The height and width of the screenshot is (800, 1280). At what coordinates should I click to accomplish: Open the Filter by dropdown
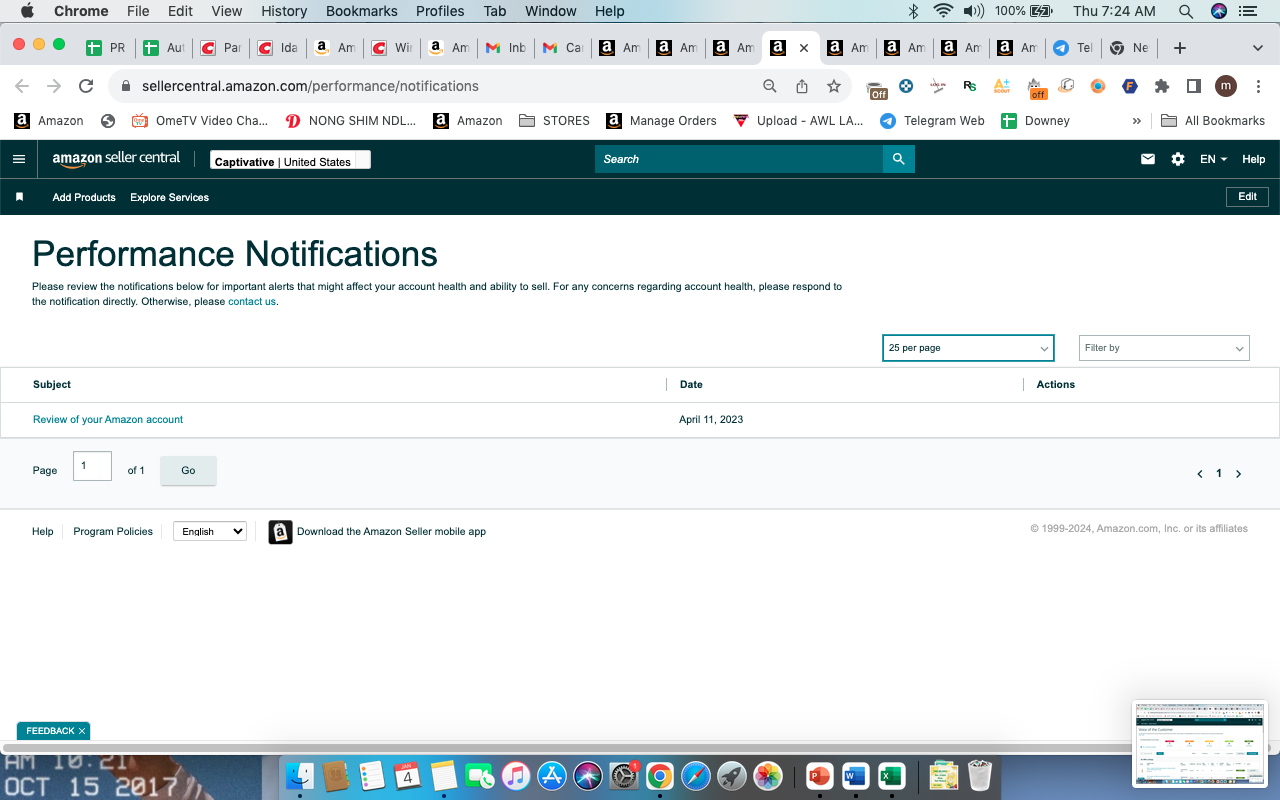[1164, 348]
